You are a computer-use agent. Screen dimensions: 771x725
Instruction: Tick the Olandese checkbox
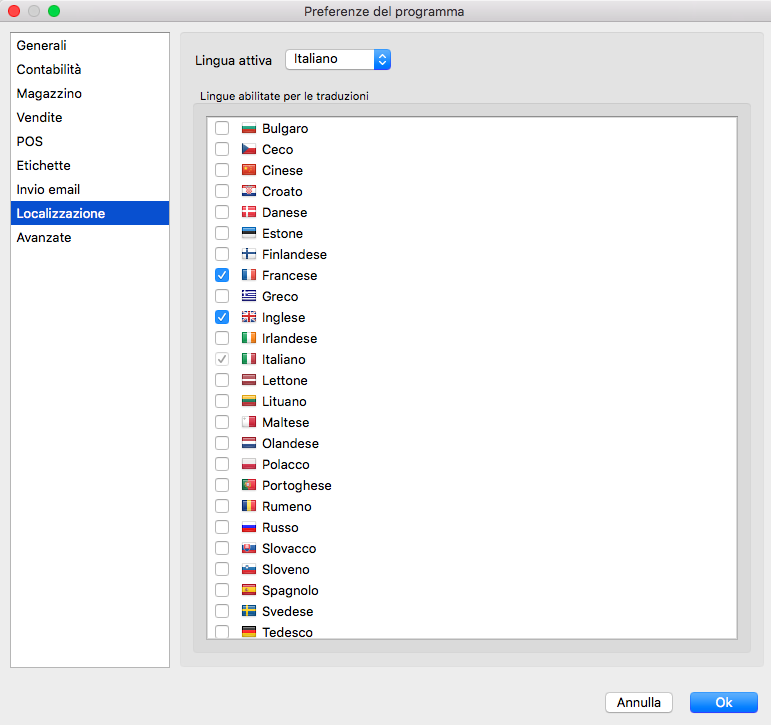[x=222, y=444]
